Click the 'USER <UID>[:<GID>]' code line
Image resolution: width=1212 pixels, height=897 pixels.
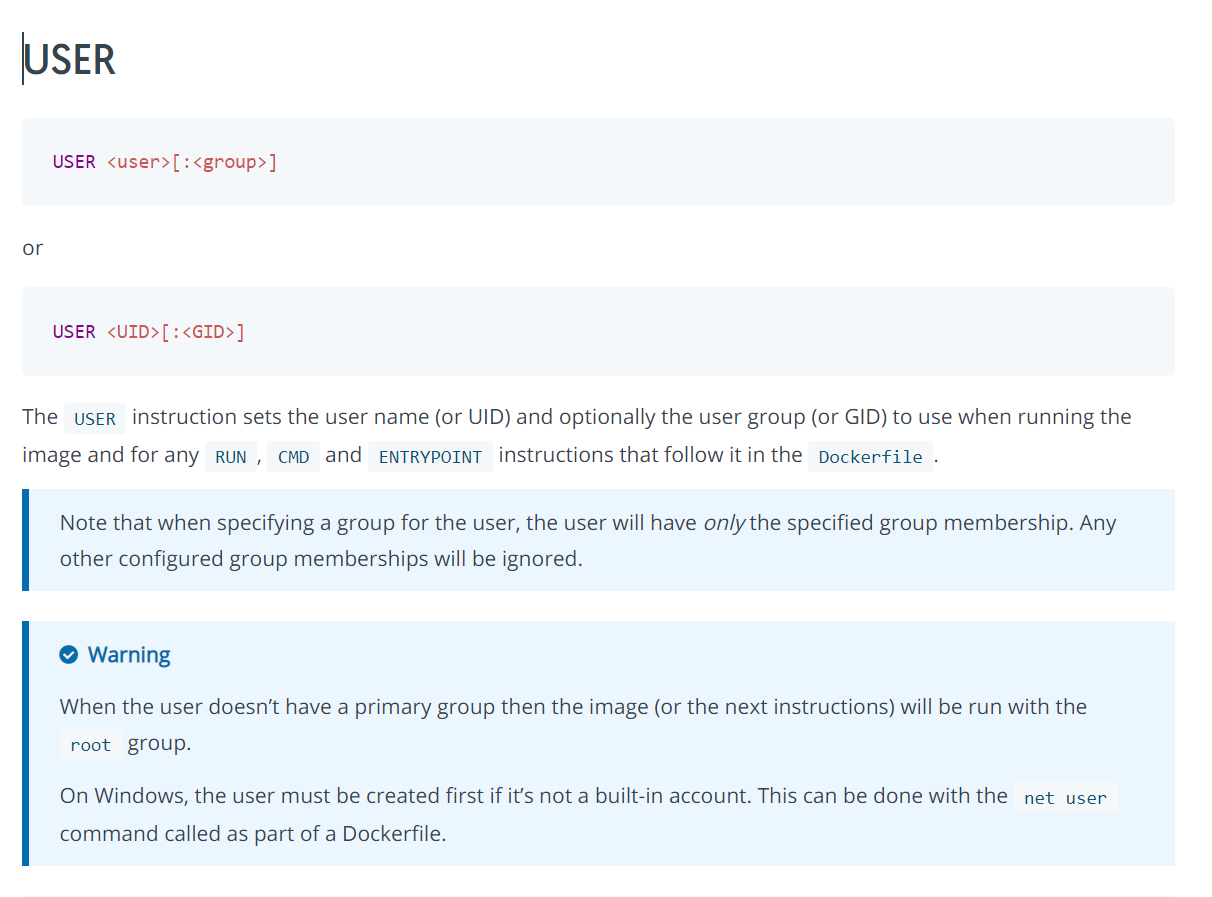pos(149,331)
